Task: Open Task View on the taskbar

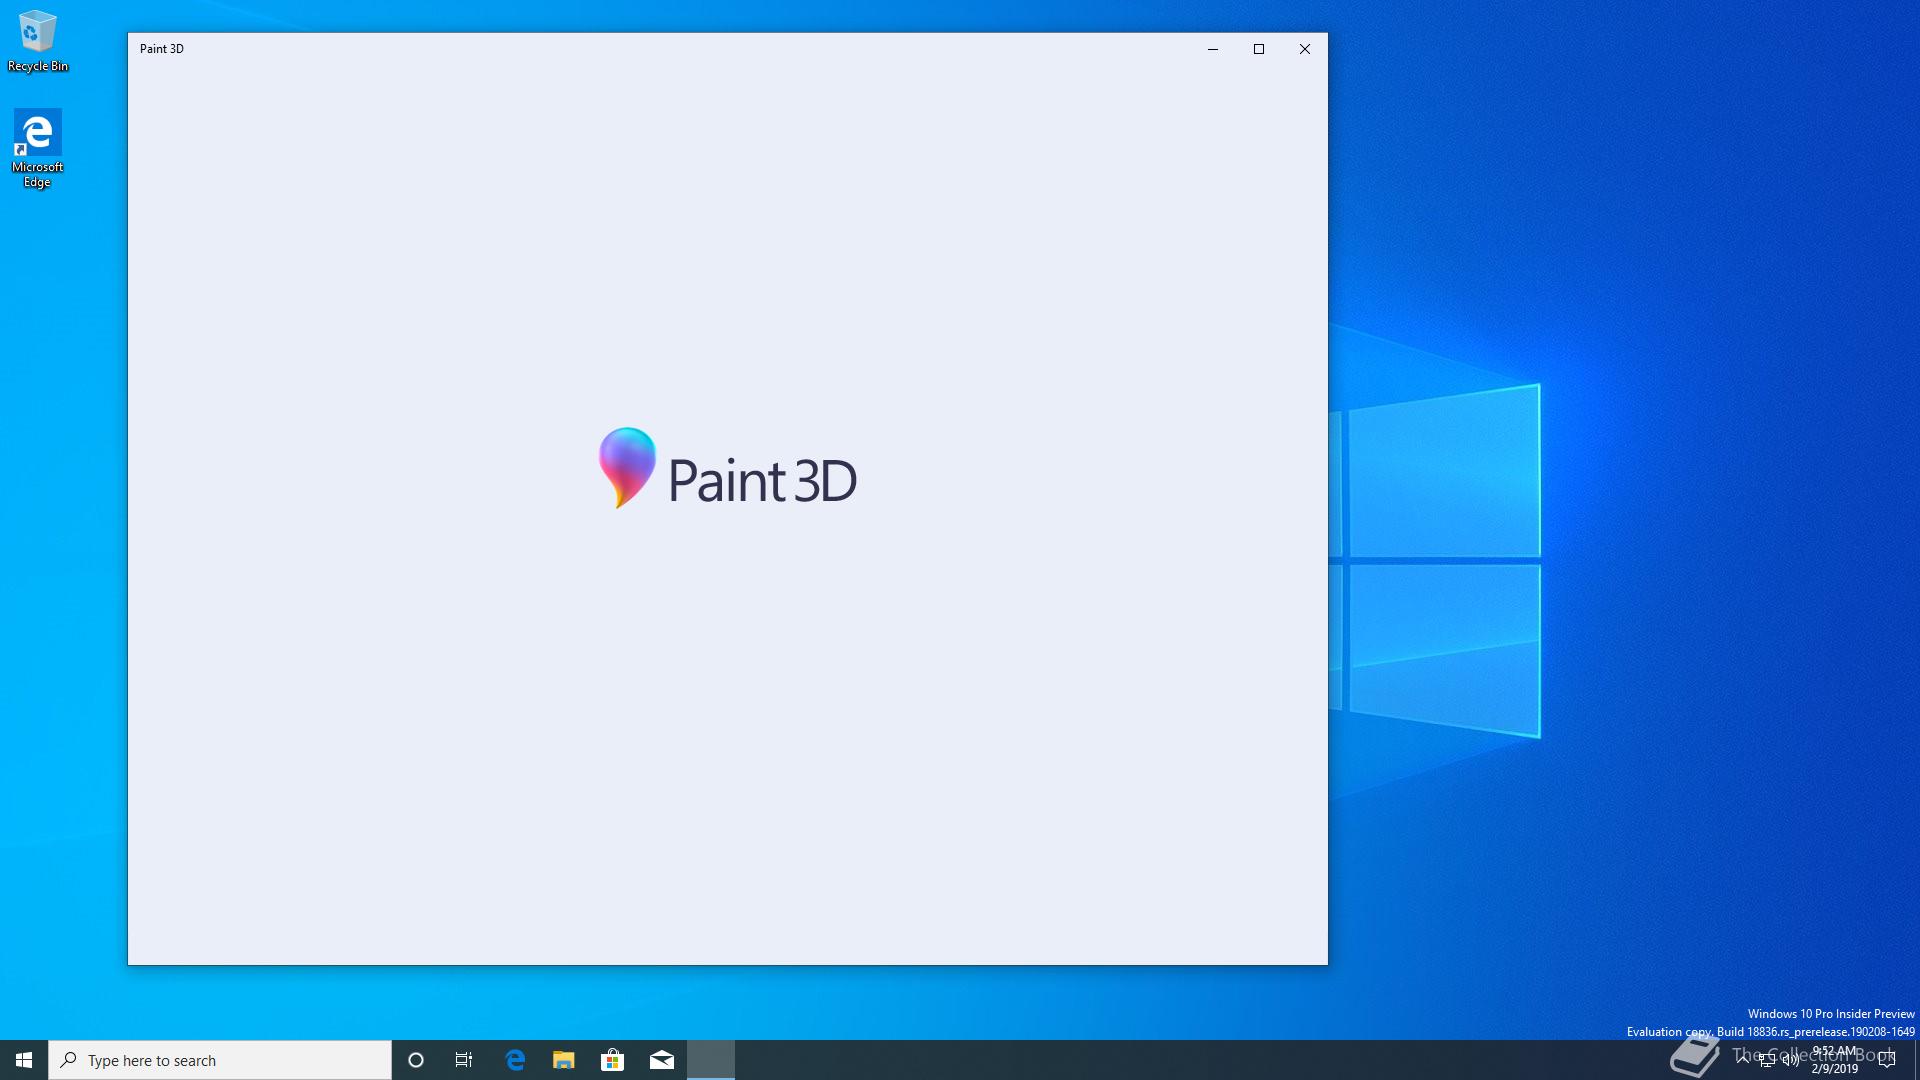Action: (464, 1060)
